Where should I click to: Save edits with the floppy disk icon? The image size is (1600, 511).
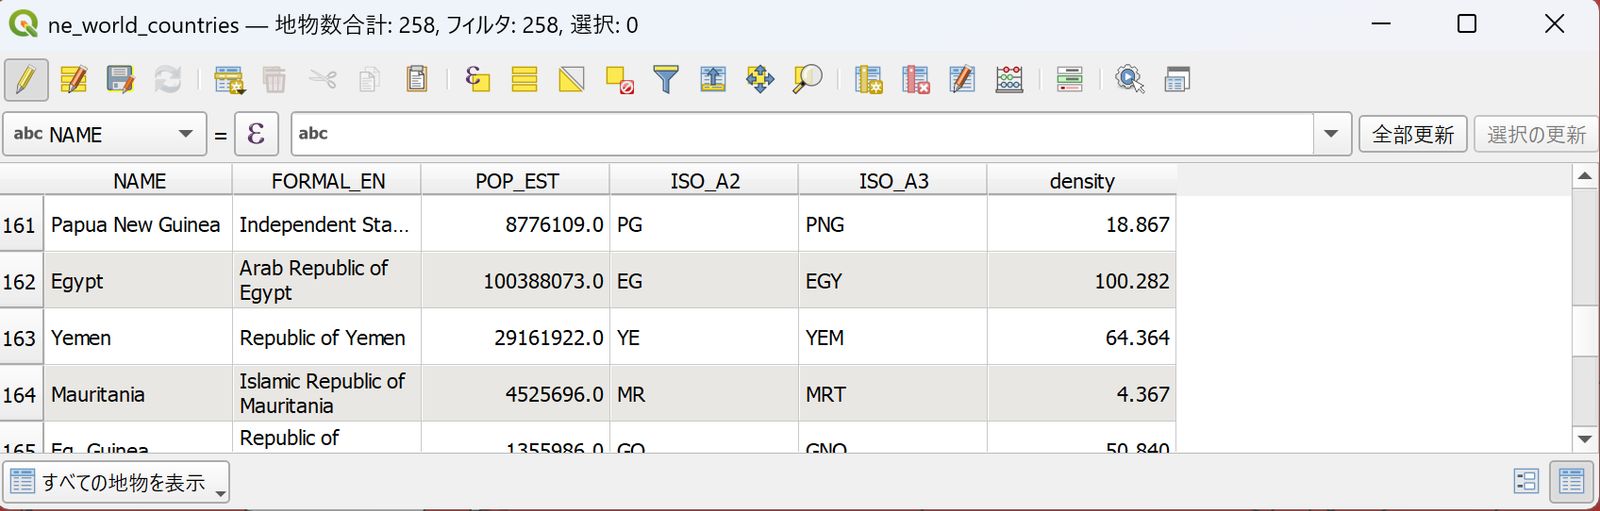point(120,79)
